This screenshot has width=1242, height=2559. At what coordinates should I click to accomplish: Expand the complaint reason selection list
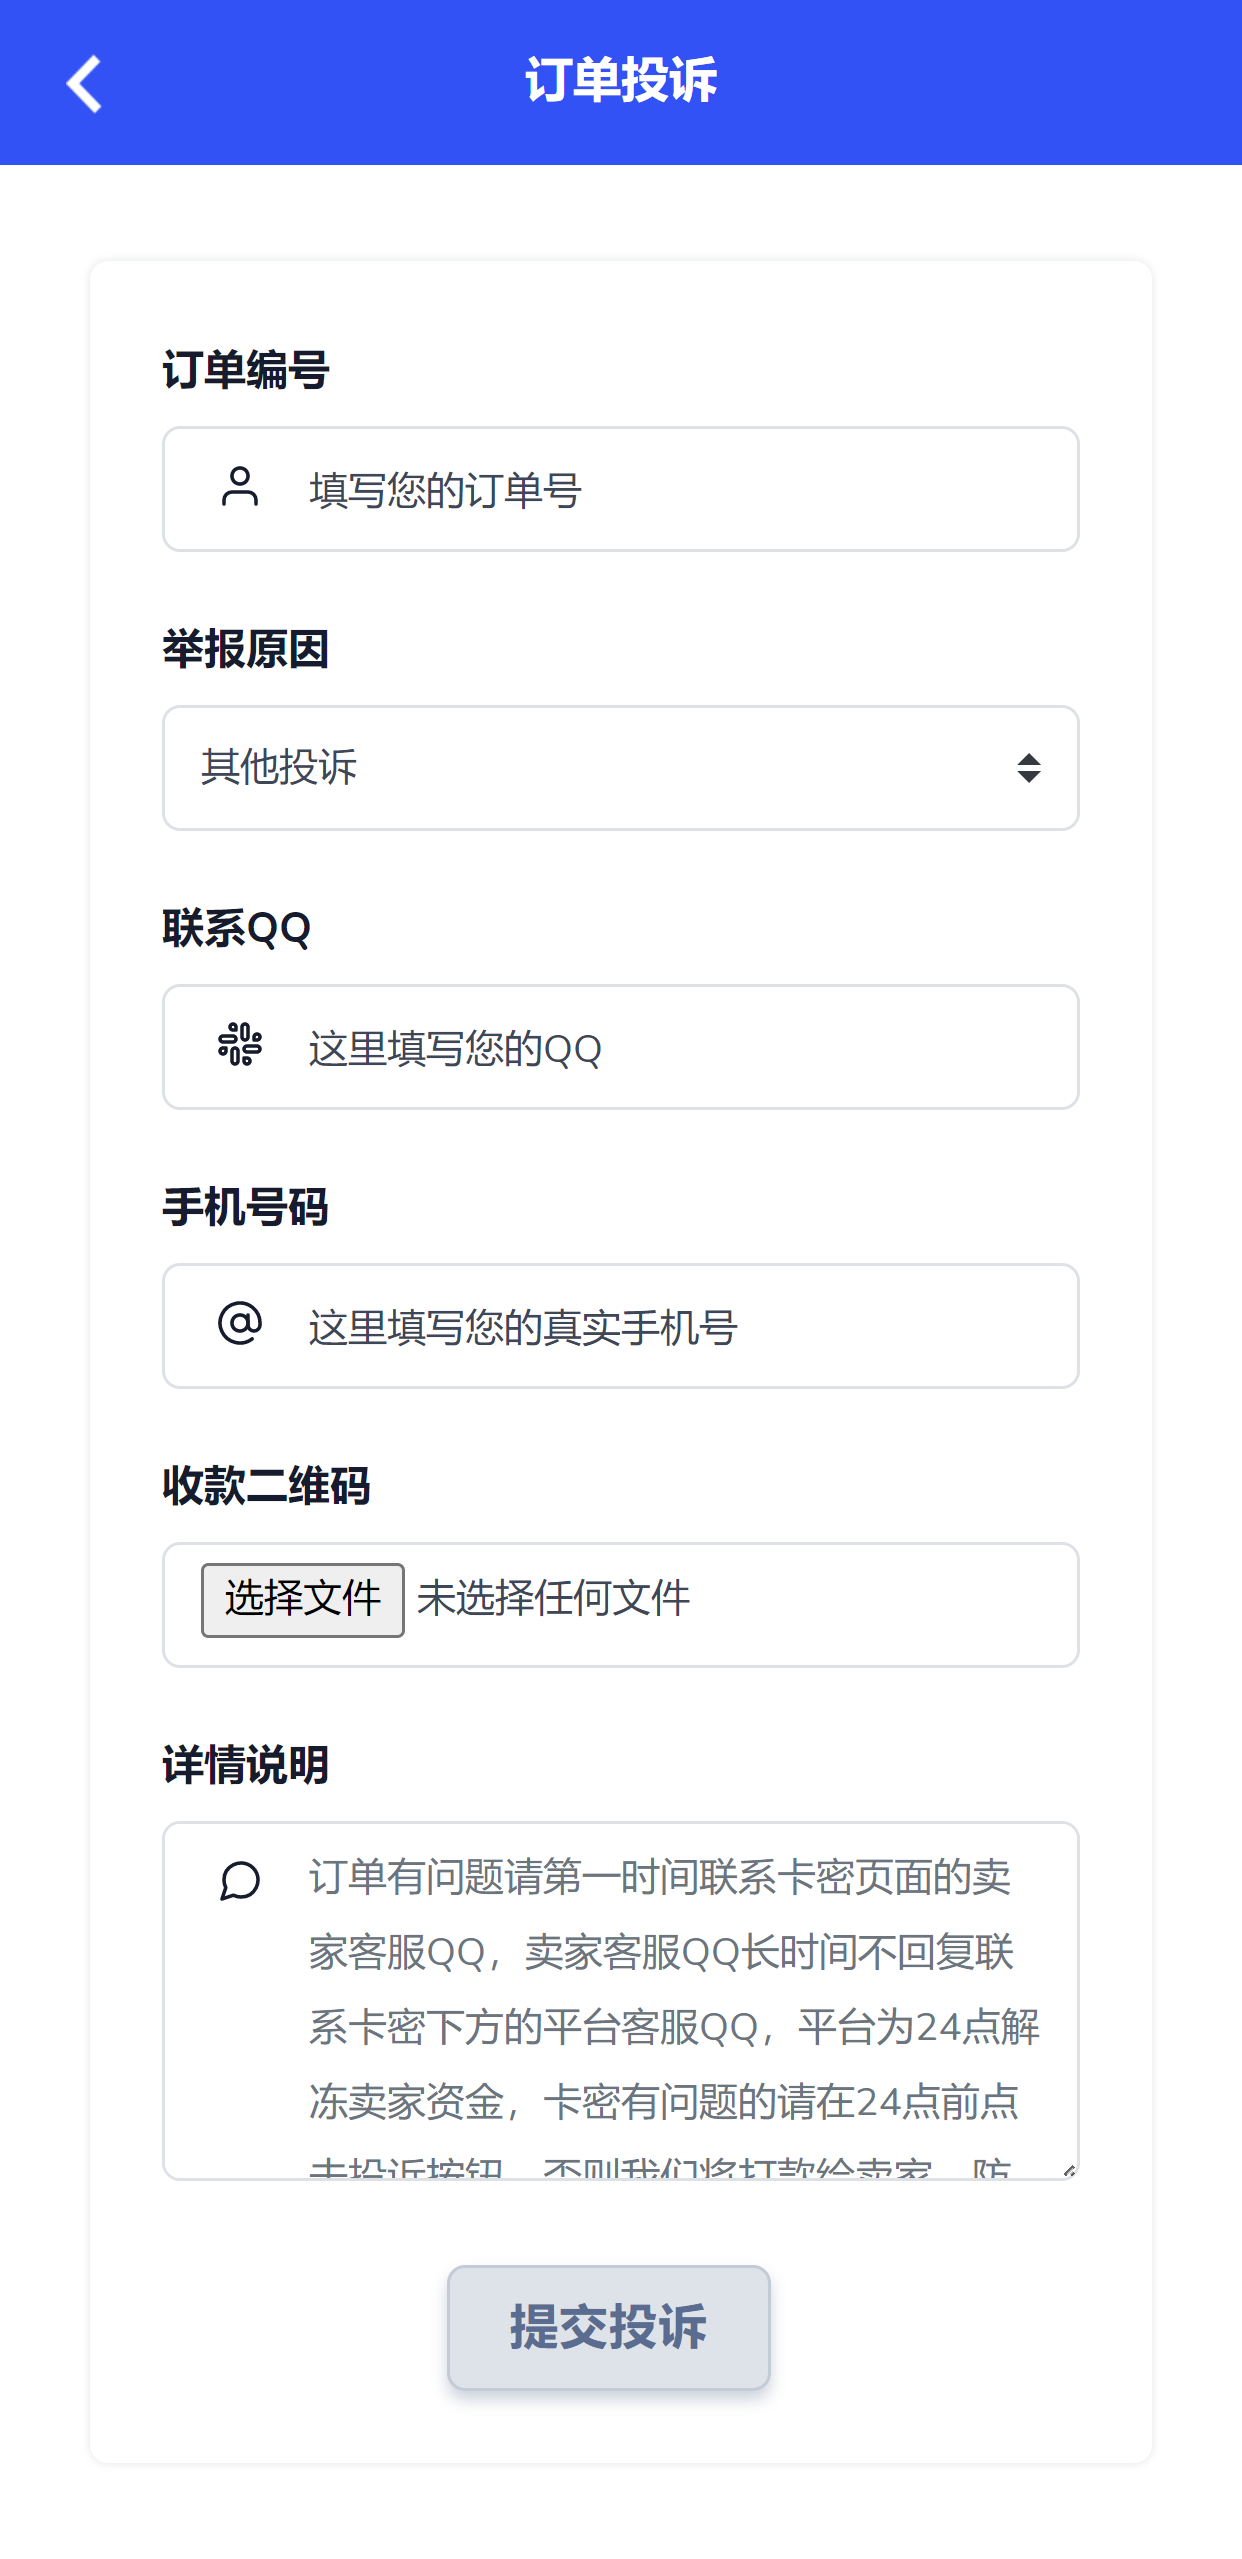click(620, 768)
